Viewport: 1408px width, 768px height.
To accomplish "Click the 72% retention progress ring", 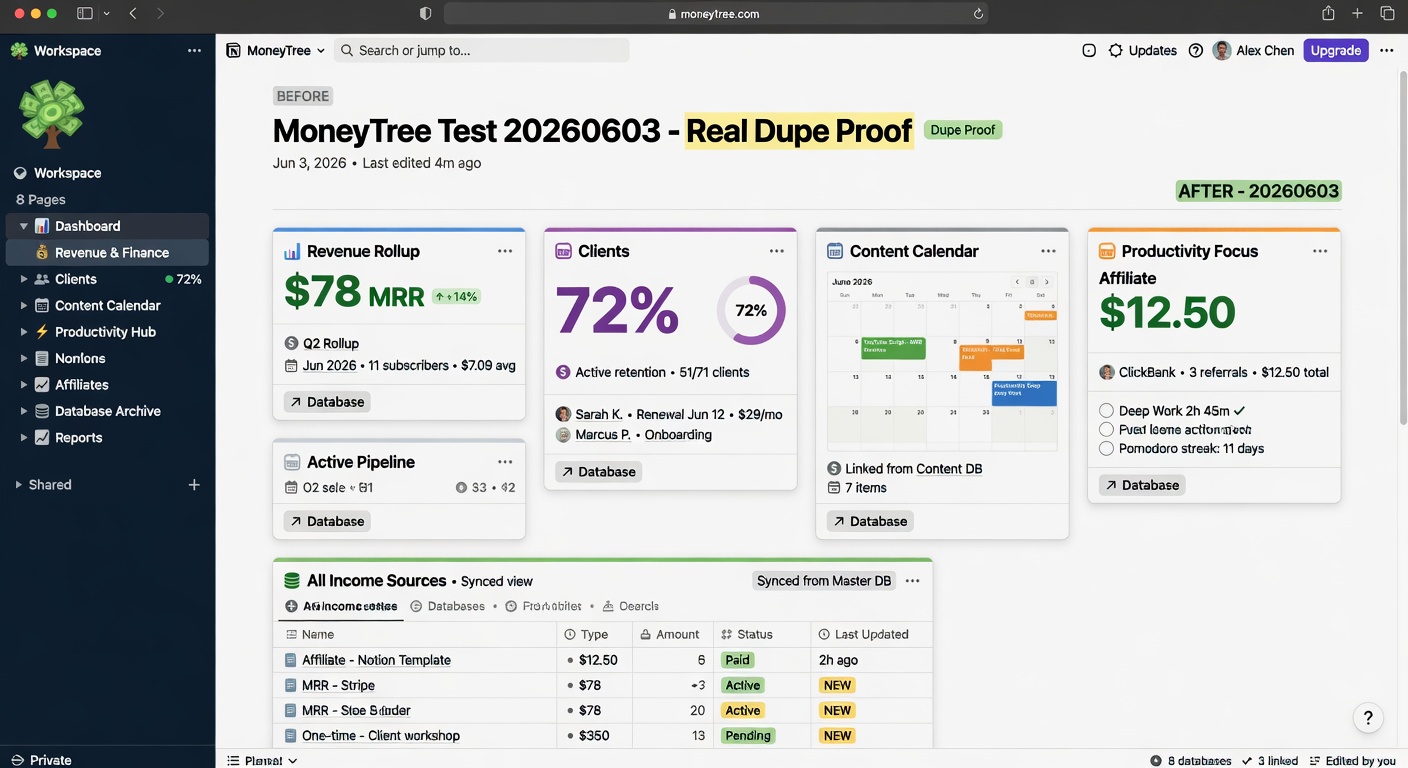I will pyautogui.click(x=751, y=310).
